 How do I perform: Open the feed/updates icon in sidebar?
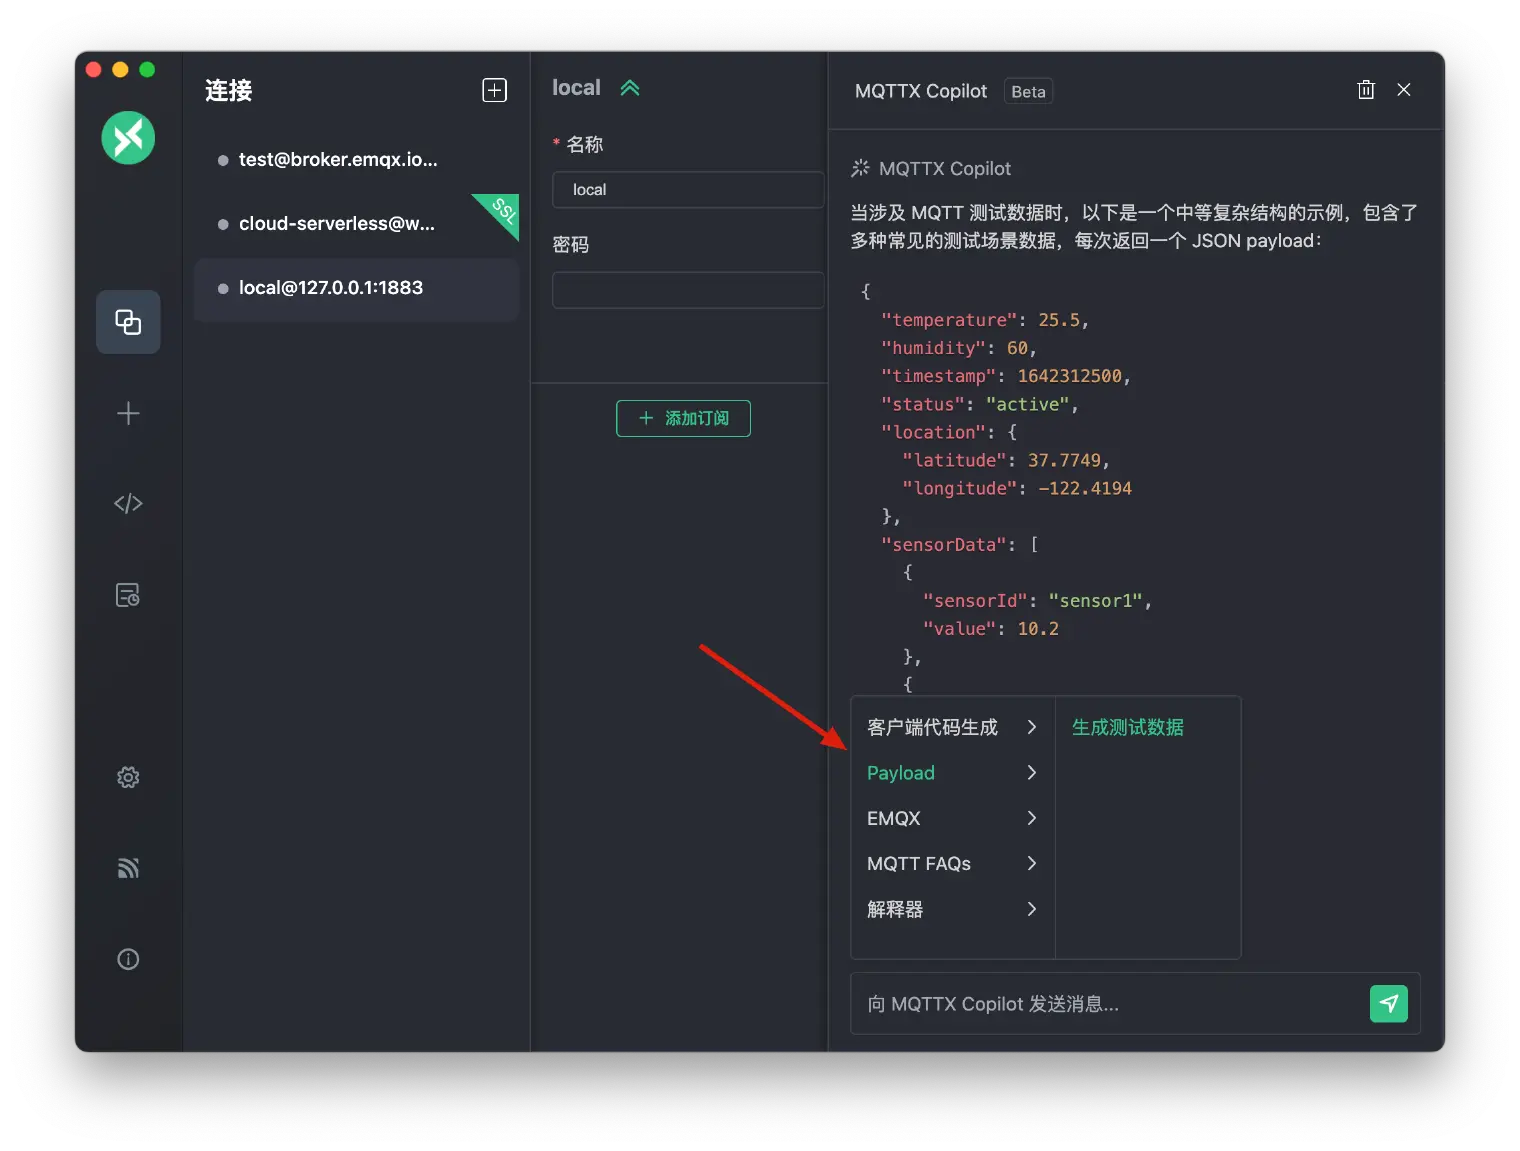(128, 868)
